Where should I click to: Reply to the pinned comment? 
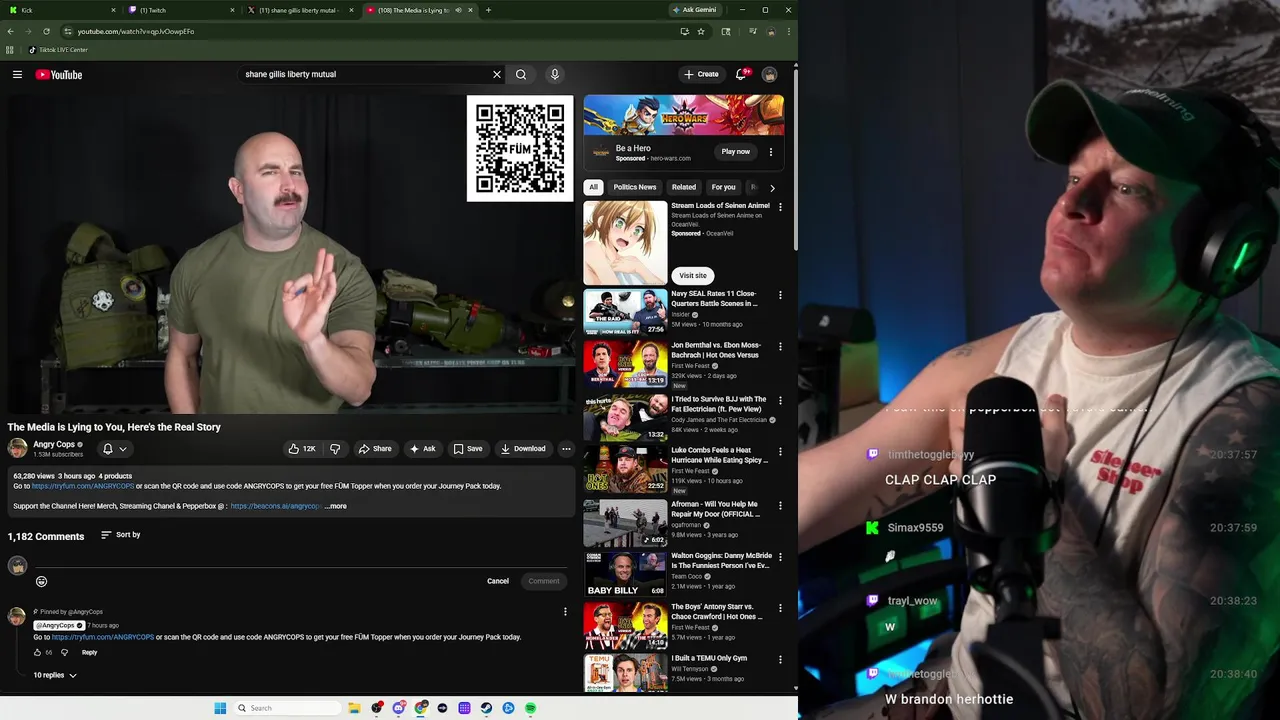90,653
